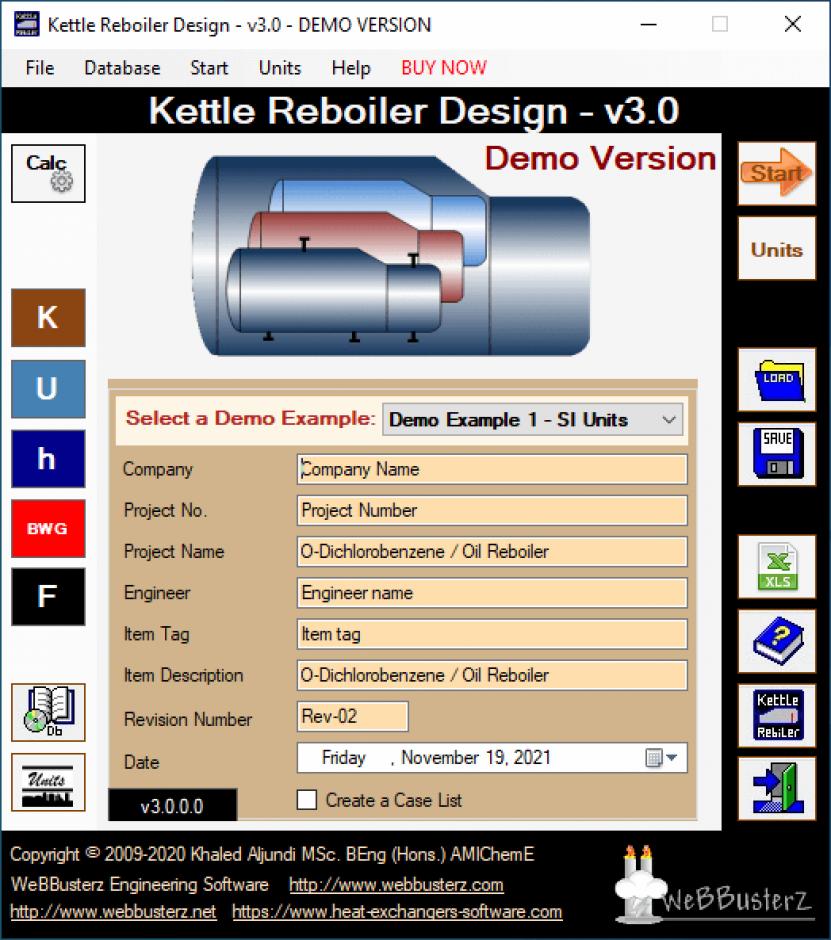Click the Revision Number label

click(188, 719)
